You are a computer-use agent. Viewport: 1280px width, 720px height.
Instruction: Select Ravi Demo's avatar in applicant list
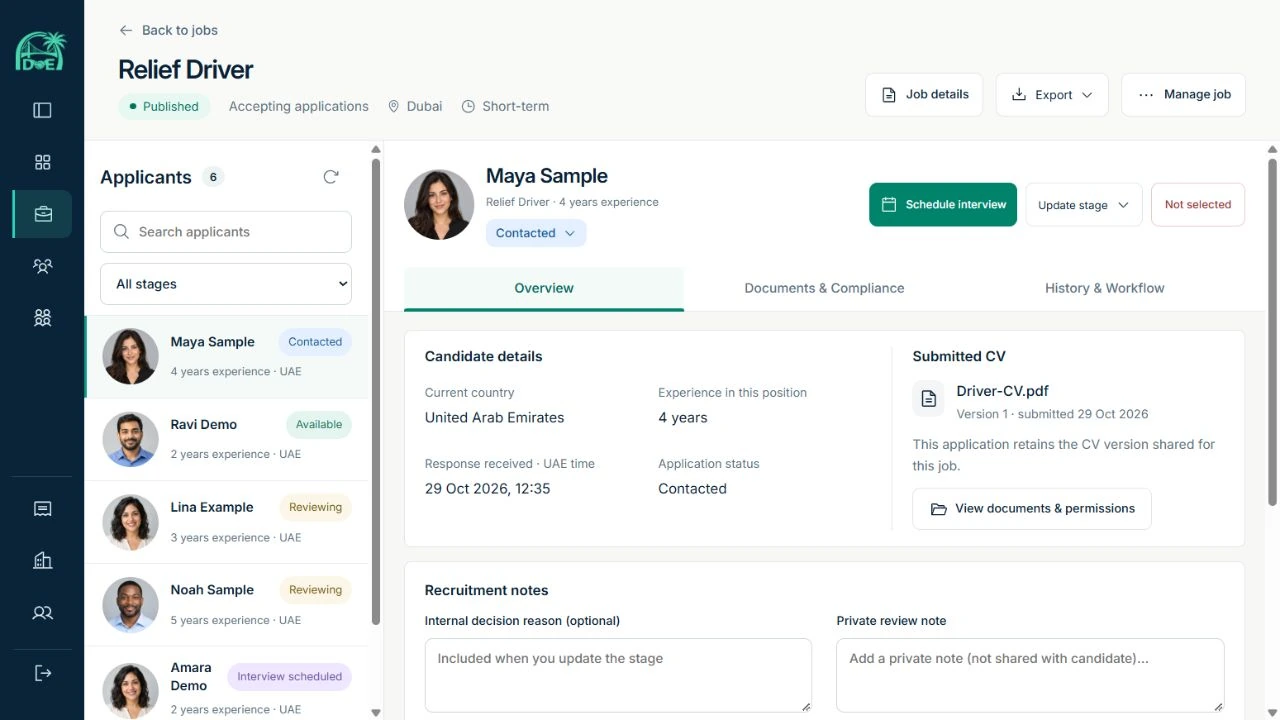130,439
